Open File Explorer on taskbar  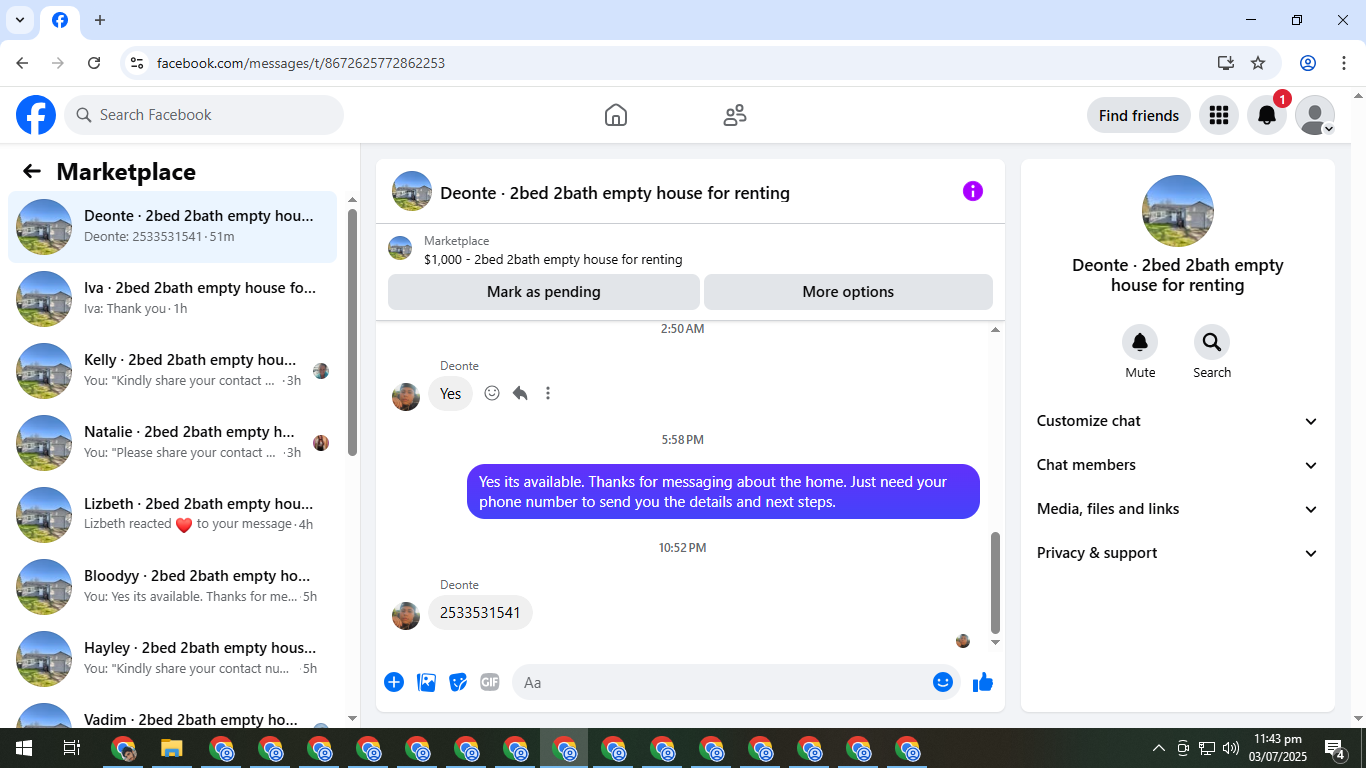click(x=172, y=748)
